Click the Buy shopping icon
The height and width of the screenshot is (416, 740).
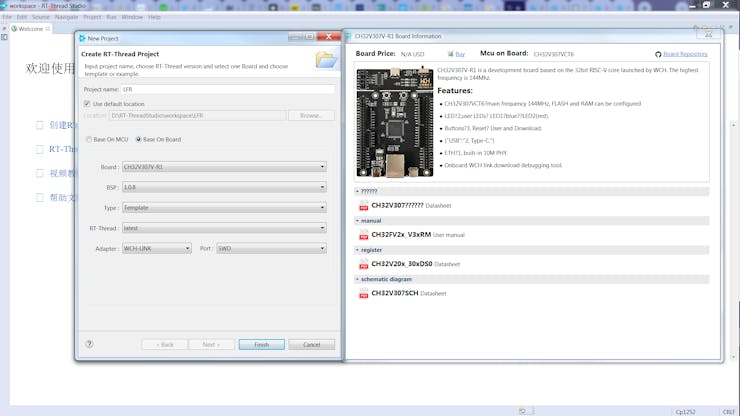[x=449, y=54]
